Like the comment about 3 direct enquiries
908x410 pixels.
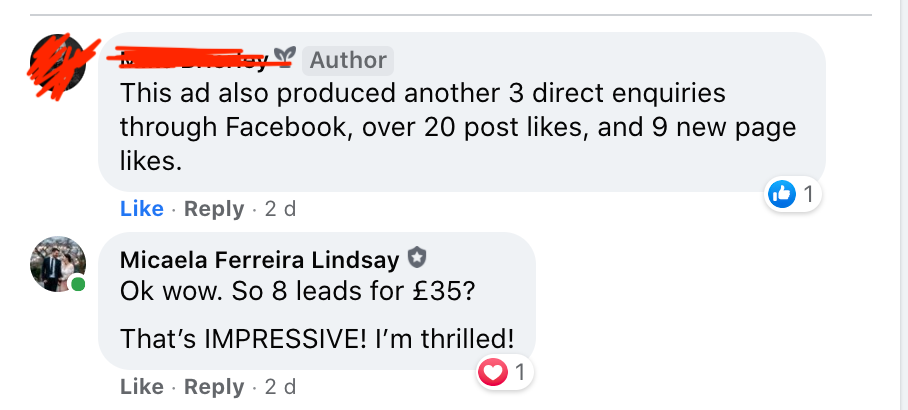[x=141, y=209]
